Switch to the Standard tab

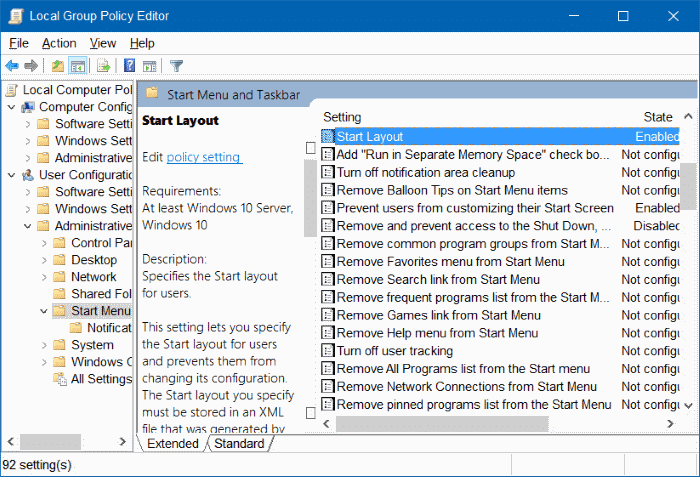point(239,444)
